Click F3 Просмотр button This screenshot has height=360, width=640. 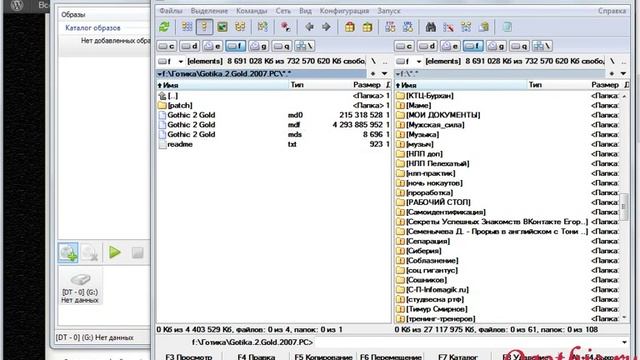(189, 357)
